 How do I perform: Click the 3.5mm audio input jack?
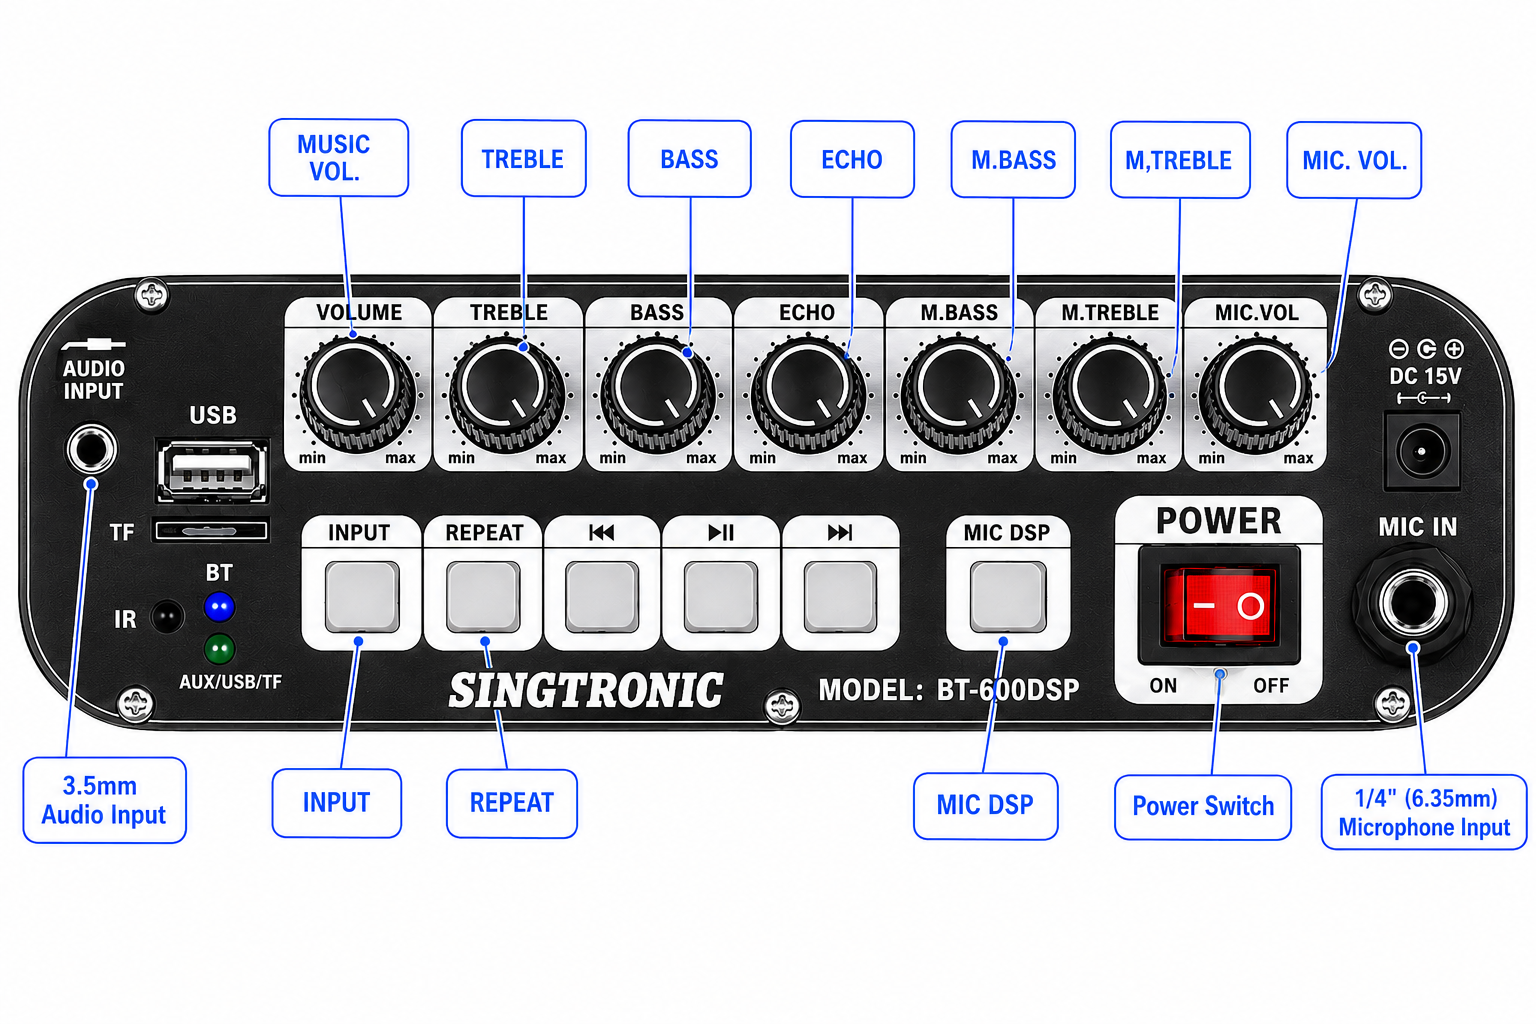[91, 449]
